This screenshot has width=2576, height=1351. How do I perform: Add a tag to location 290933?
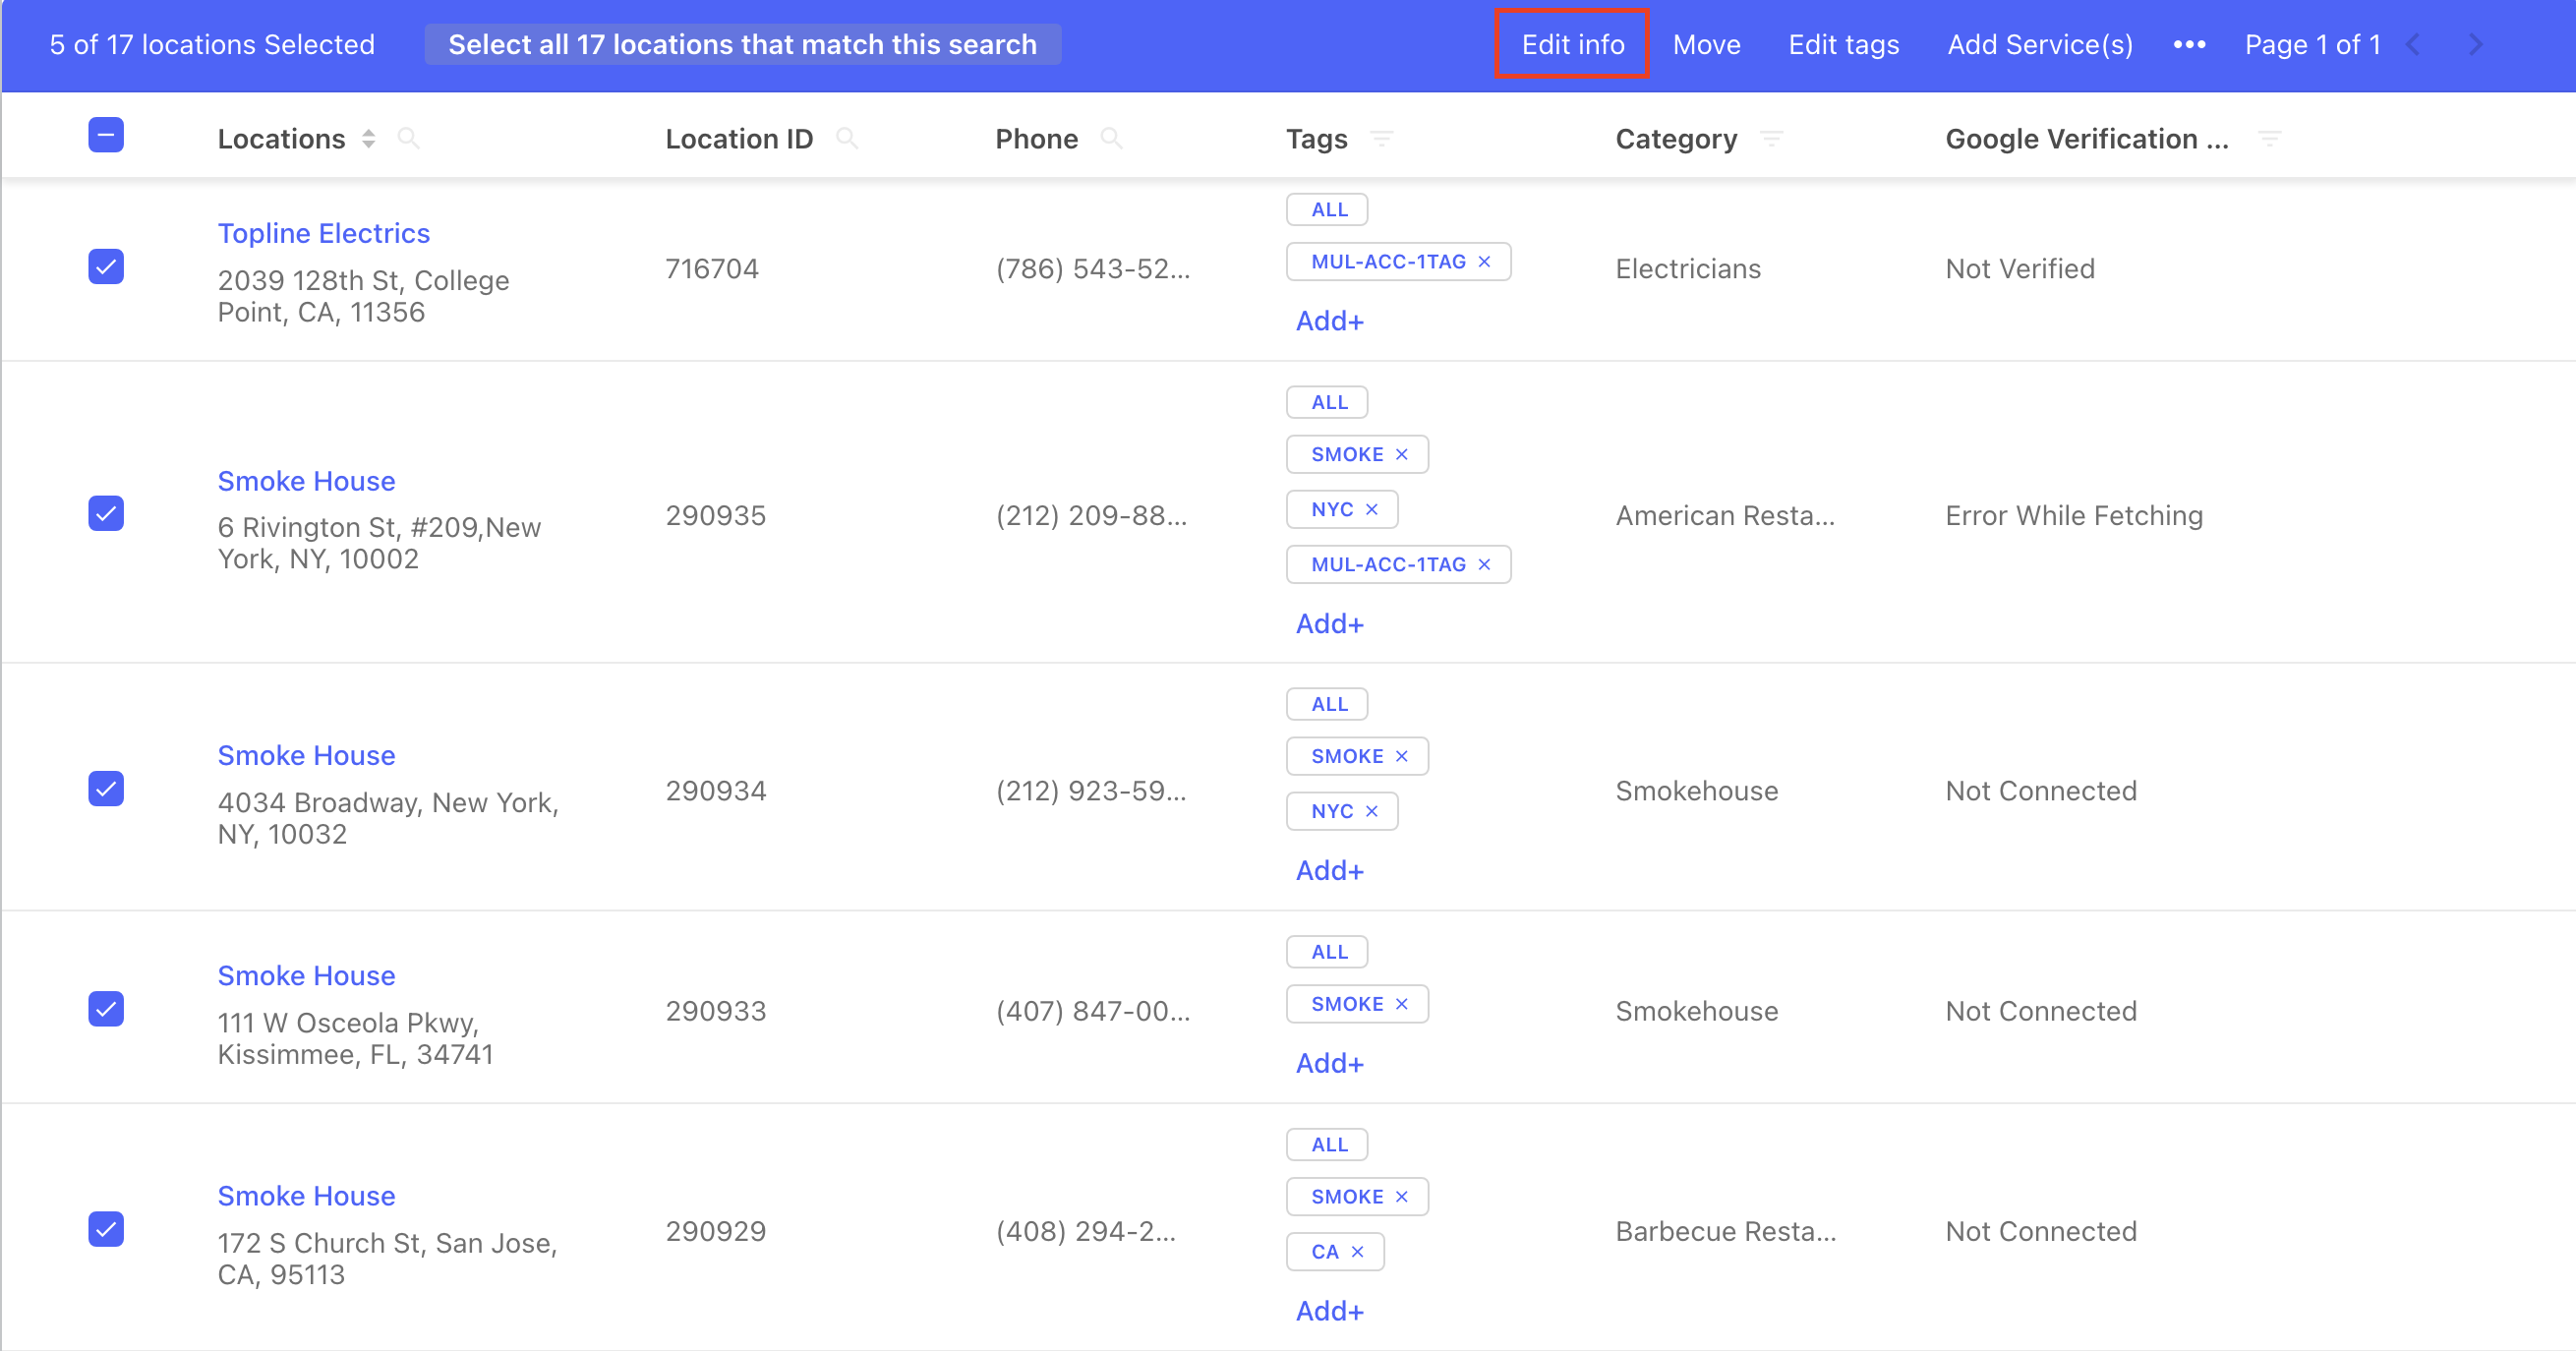1329,1064
